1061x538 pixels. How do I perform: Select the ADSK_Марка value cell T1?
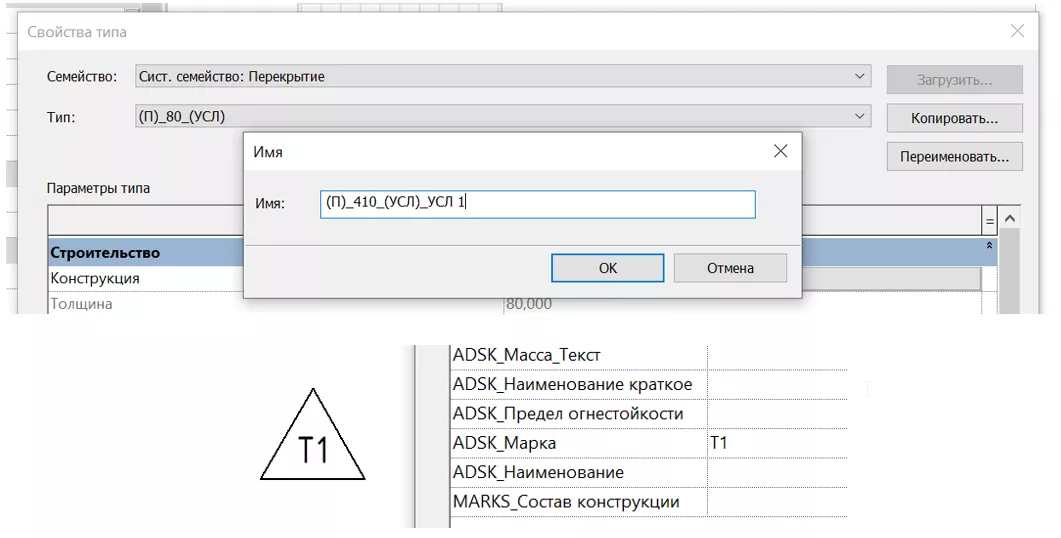coord(775,443)
